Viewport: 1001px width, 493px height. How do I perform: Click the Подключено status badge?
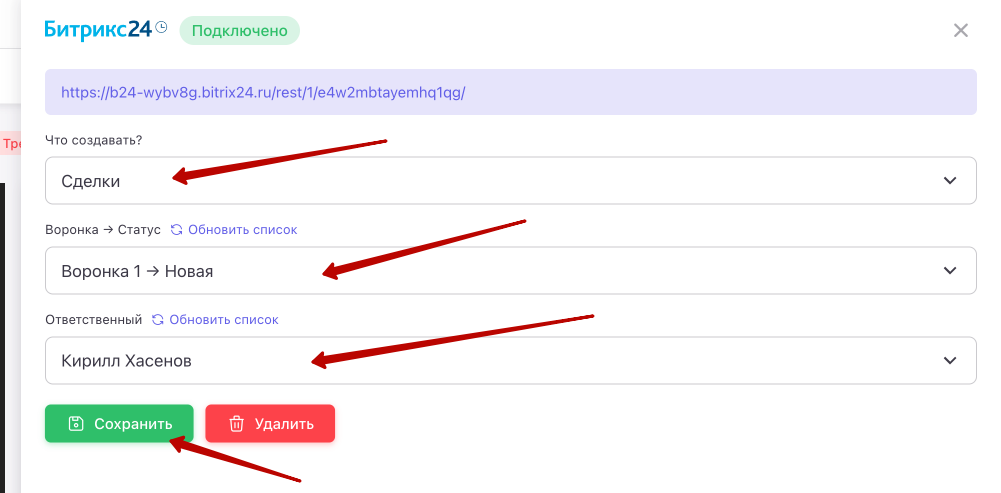tap(239, 31)
